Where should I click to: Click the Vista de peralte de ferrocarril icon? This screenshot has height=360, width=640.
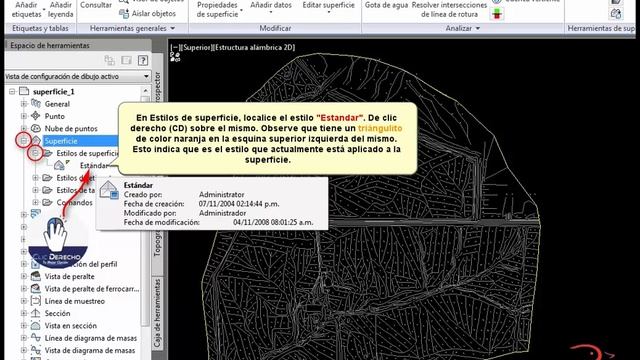point(36,289)
